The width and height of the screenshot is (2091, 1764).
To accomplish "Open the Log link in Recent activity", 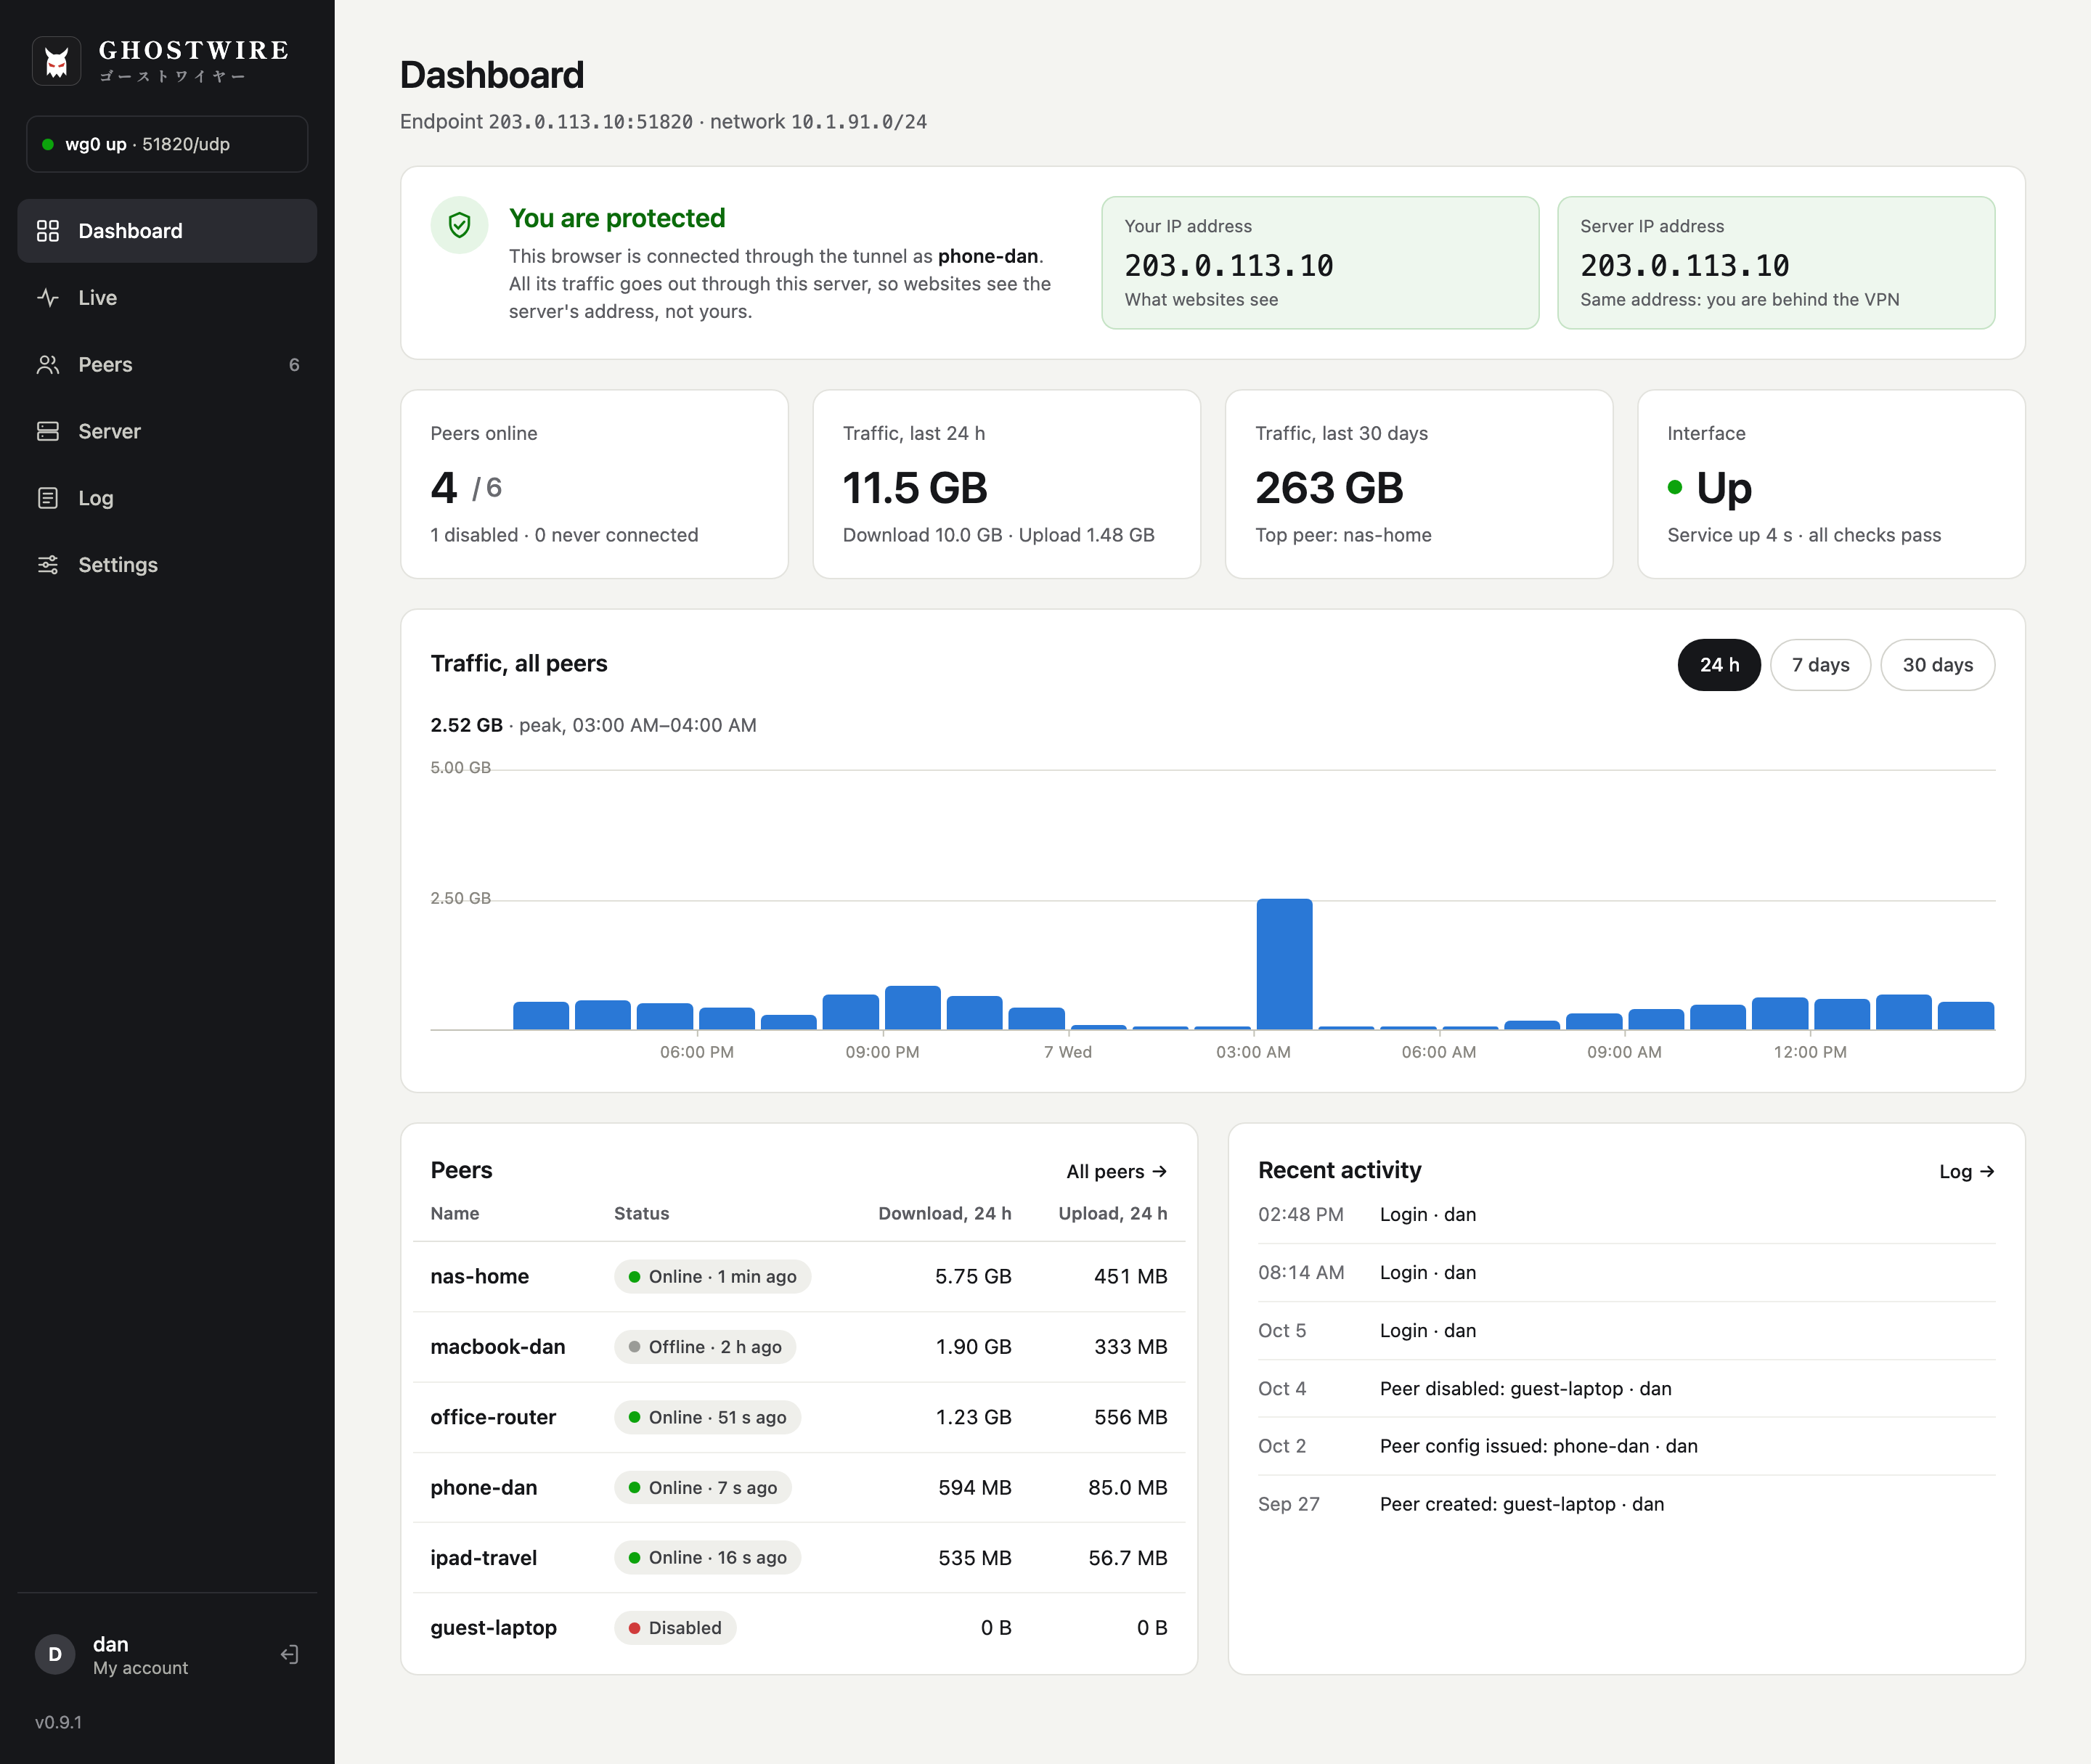I will click(x=1967, y=1171).
